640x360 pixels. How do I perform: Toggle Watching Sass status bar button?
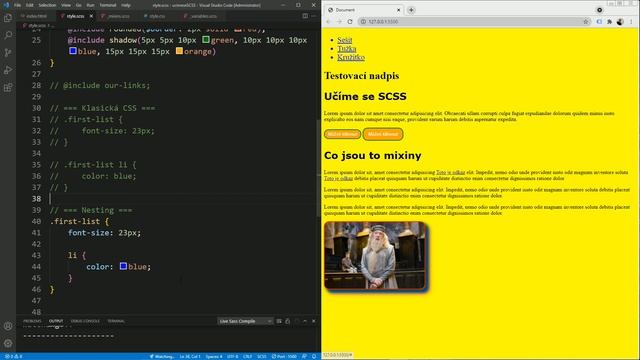[162, 356]
